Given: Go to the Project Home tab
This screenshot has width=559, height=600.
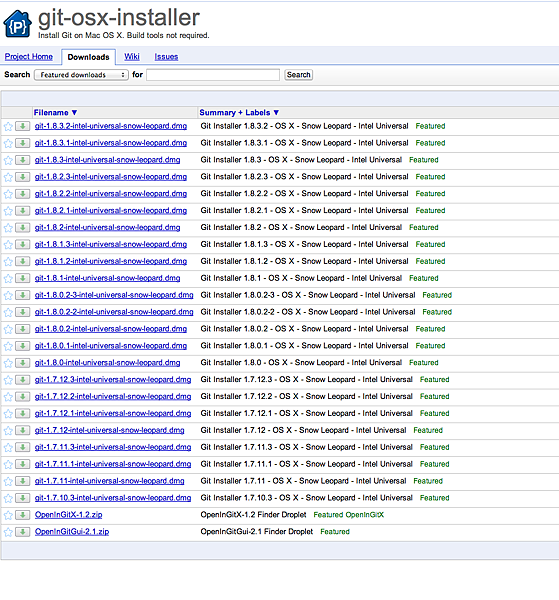Looking at the screenshot, I should point(29,57).
